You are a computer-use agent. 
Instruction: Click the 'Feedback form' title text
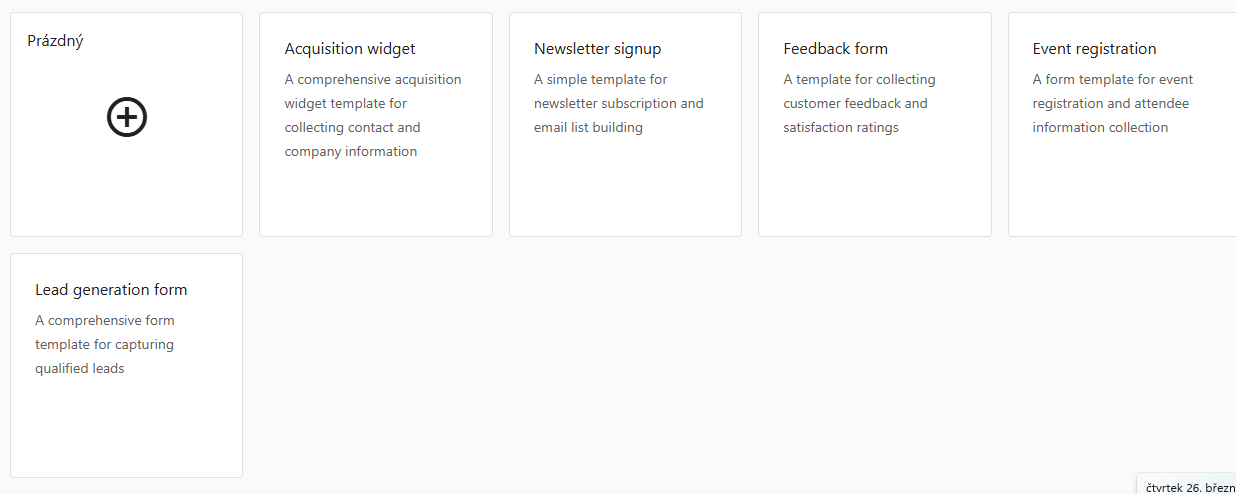click(835, 49)
